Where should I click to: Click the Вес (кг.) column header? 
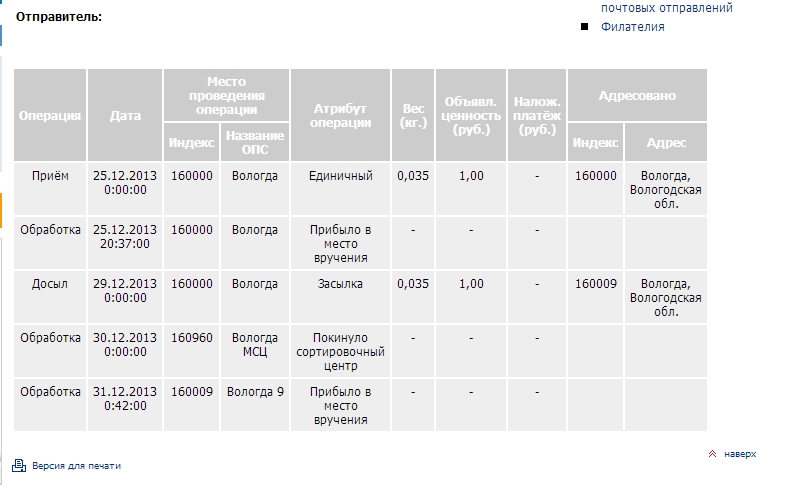(x=412, y=115)
